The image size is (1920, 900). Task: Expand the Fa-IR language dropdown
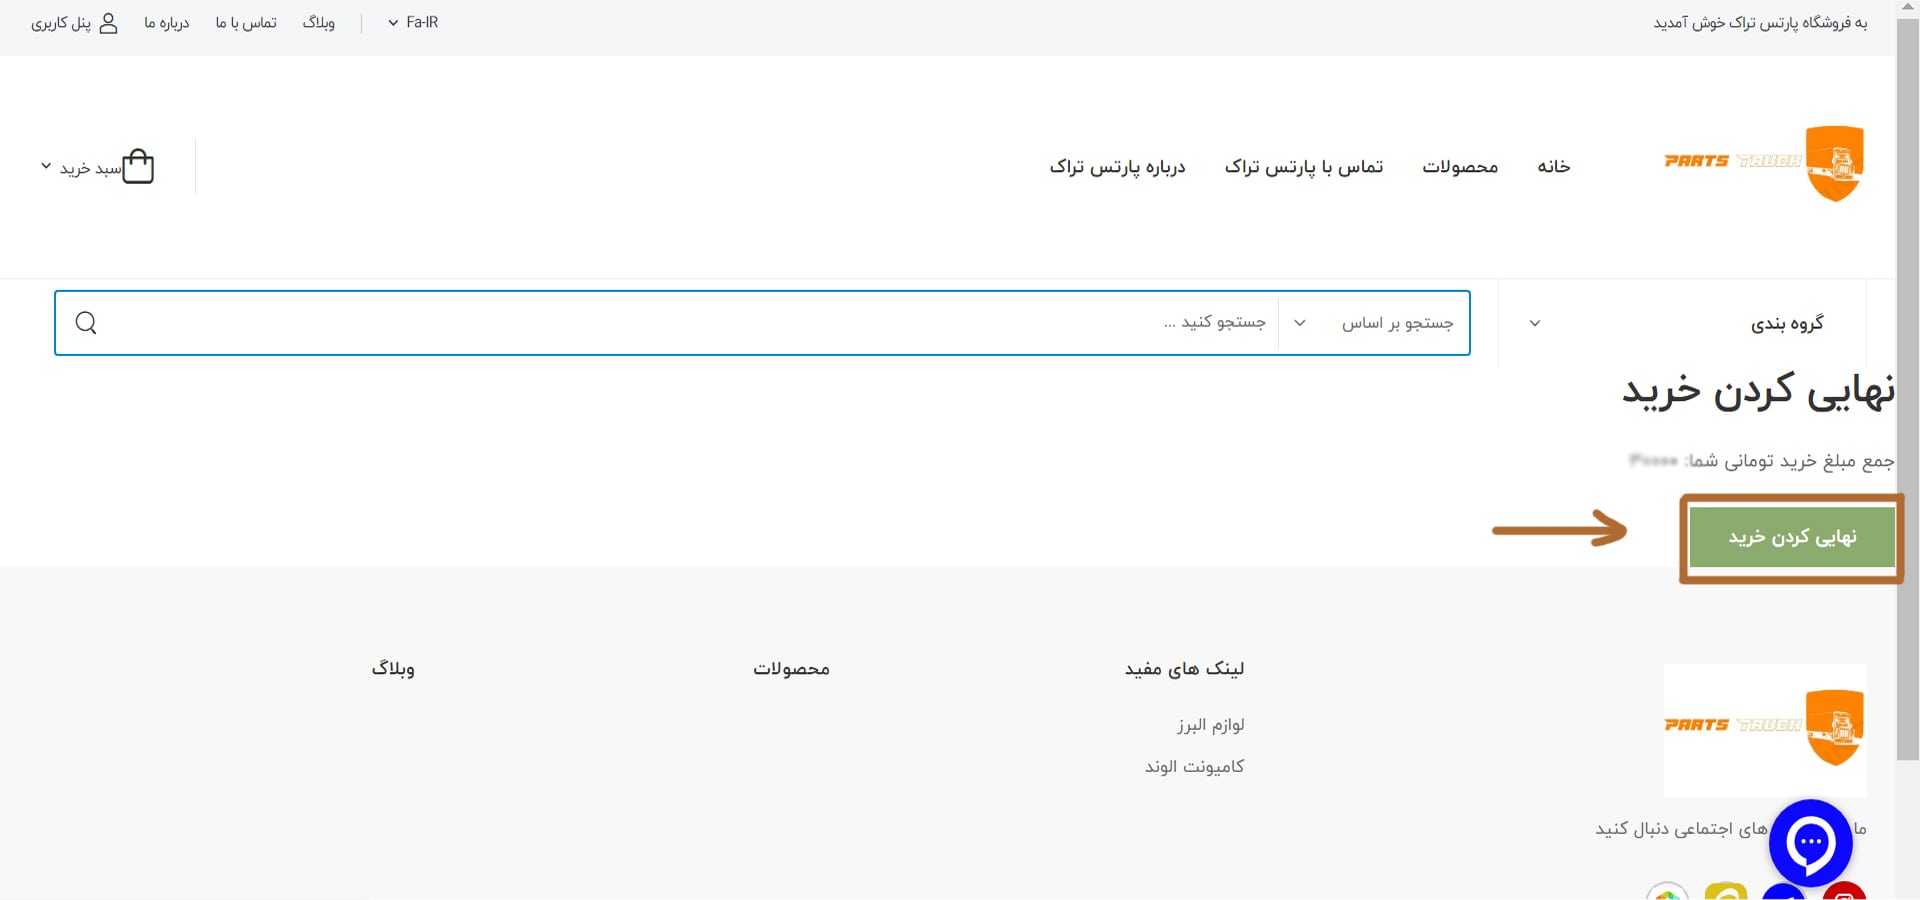(x=413, y=22)
